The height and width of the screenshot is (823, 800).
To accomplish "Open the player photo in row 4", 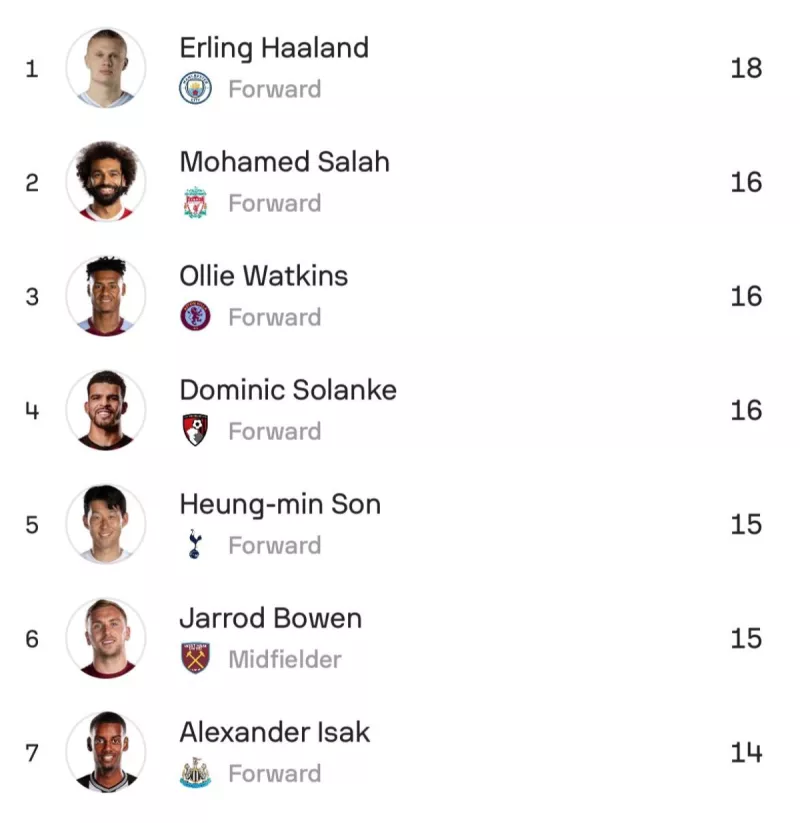I will 106,410.
